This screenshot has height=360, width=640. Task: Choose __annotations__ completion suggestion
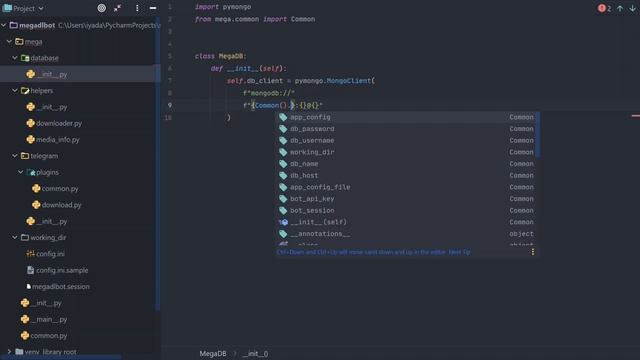pos(406,234)
